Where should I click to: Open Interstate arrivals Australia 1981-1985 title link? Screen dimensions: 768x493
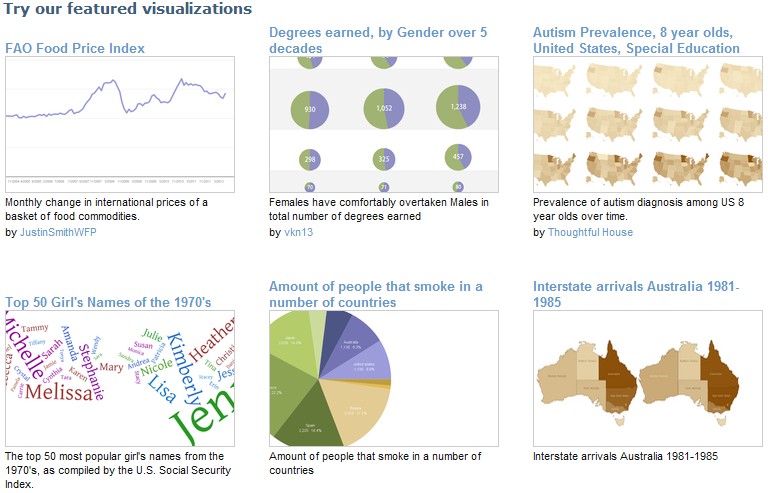[x=636, y=294]
